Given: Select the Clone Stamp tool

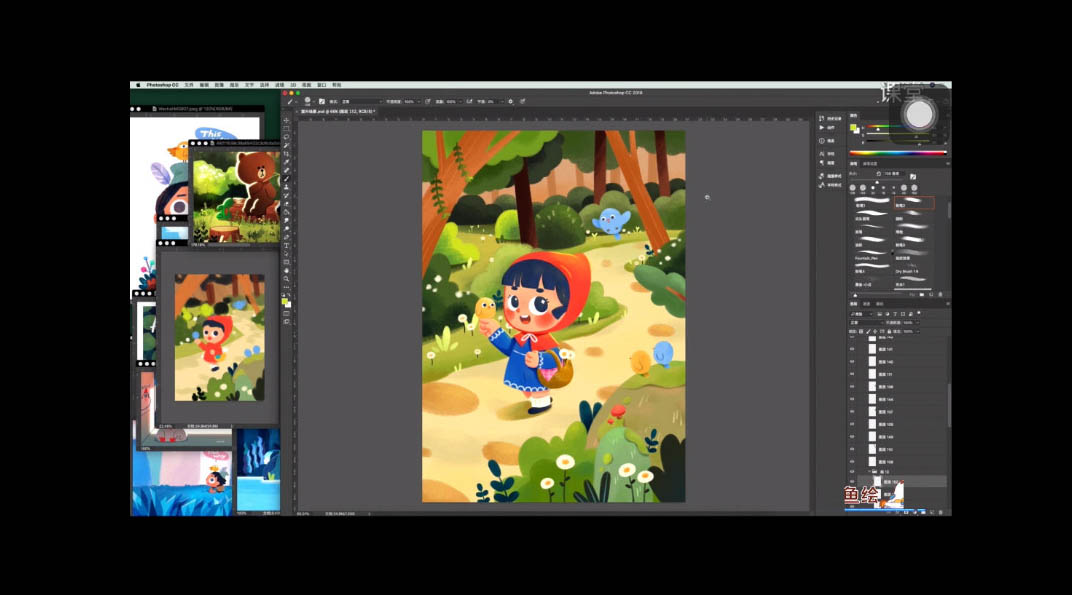Looking at the screenshot, I should pos(286,187).
